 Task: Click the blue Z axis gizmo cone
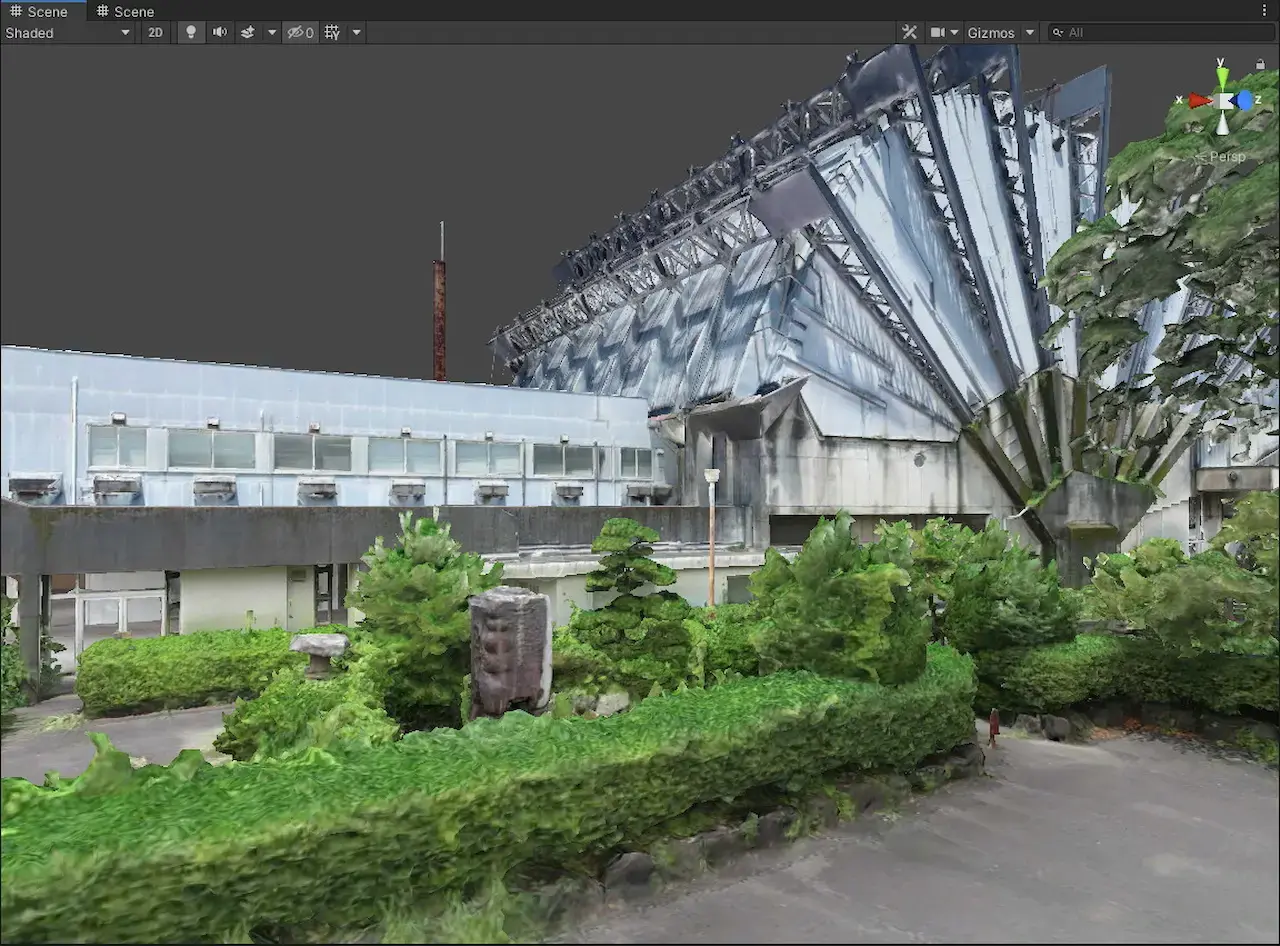(1245, 100)
